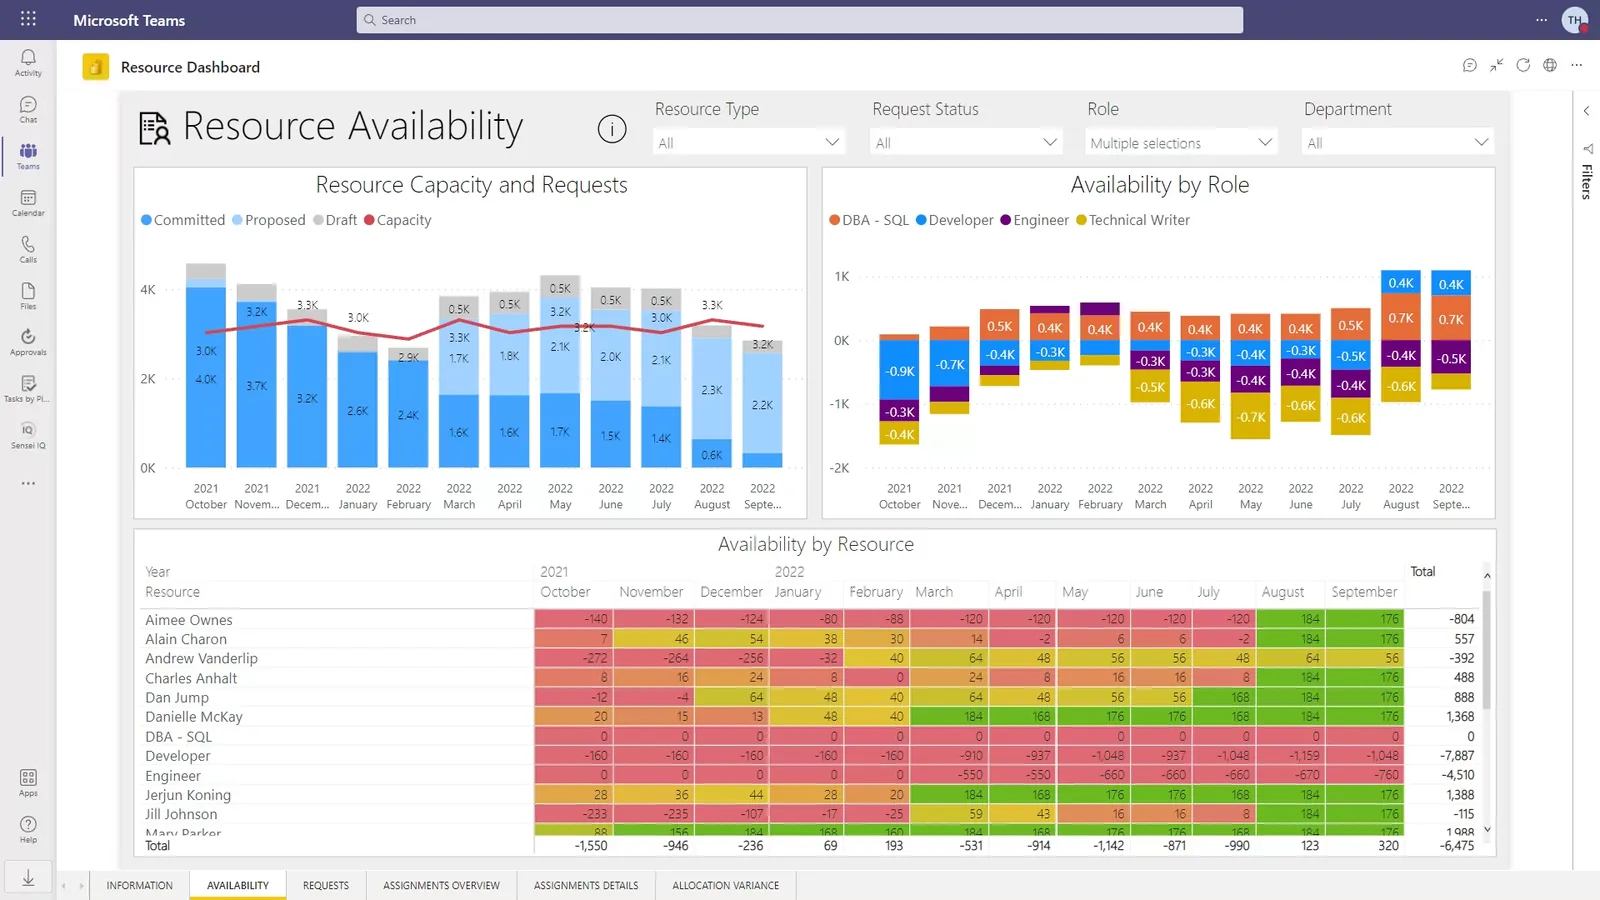Click the Availability by Role chart title

(1159, 185)
